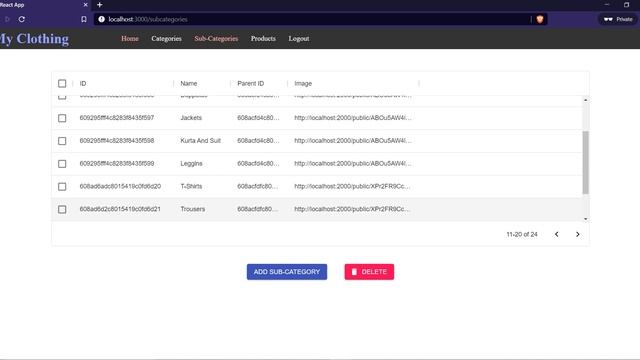
Task: Click the red DELETE button
Action: (369, 272)
